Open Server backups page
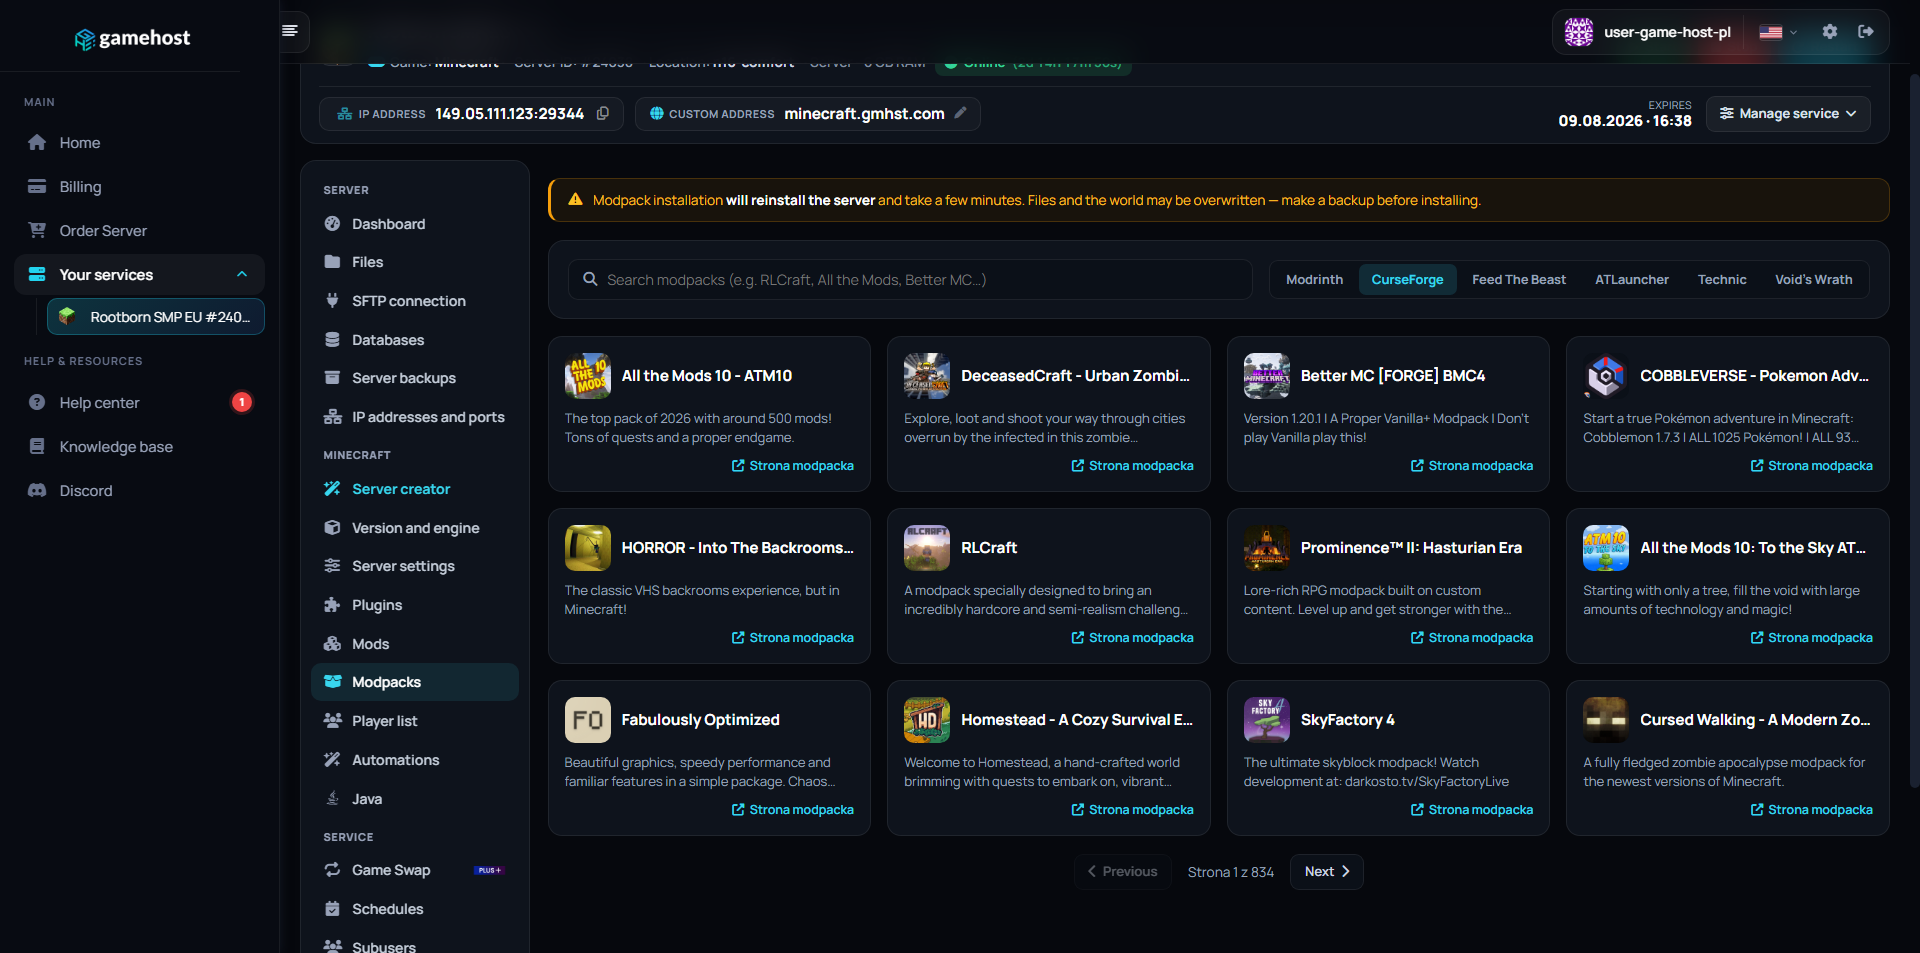Image resolution: width=1920 pixels, height=953 pixels. coord(415,378)
